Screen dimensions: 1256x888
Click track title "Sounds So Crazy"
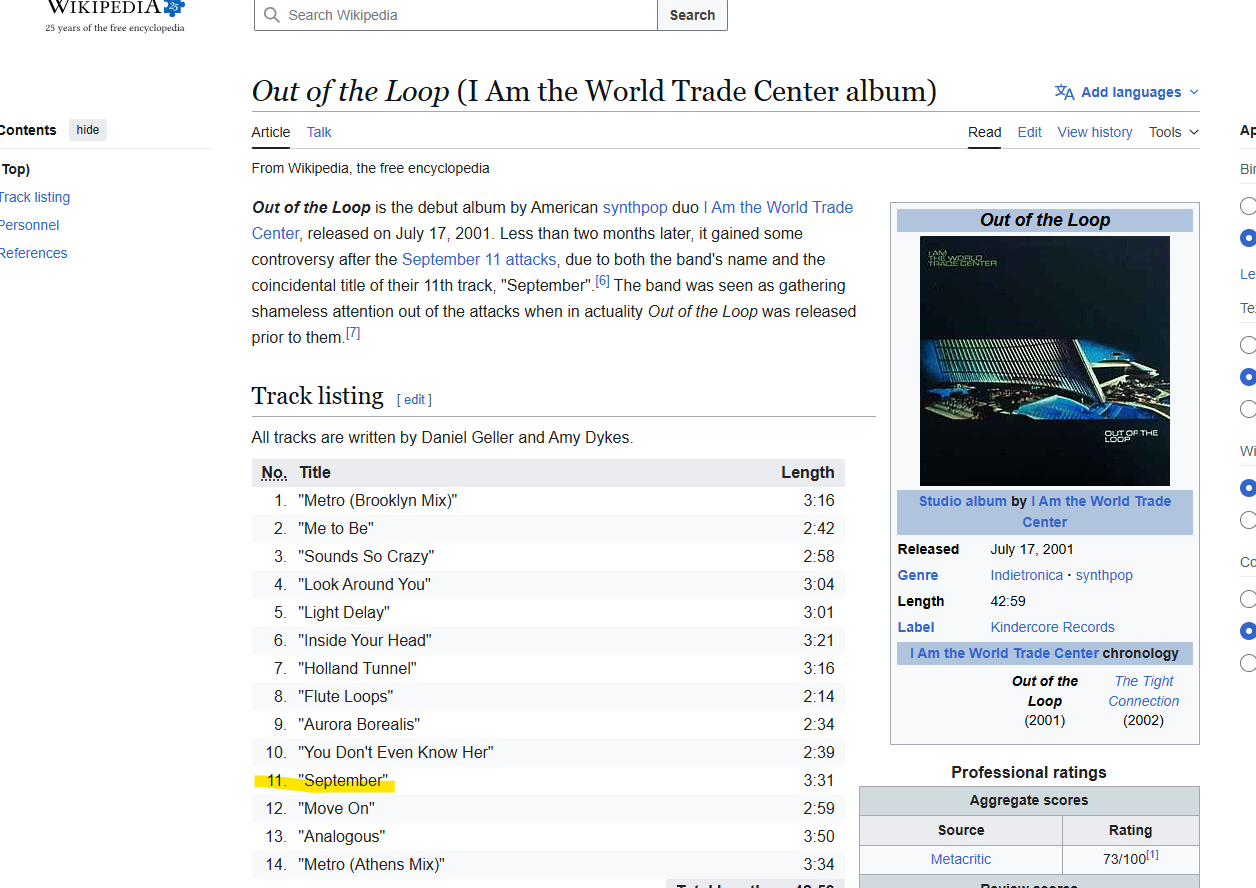366,556
